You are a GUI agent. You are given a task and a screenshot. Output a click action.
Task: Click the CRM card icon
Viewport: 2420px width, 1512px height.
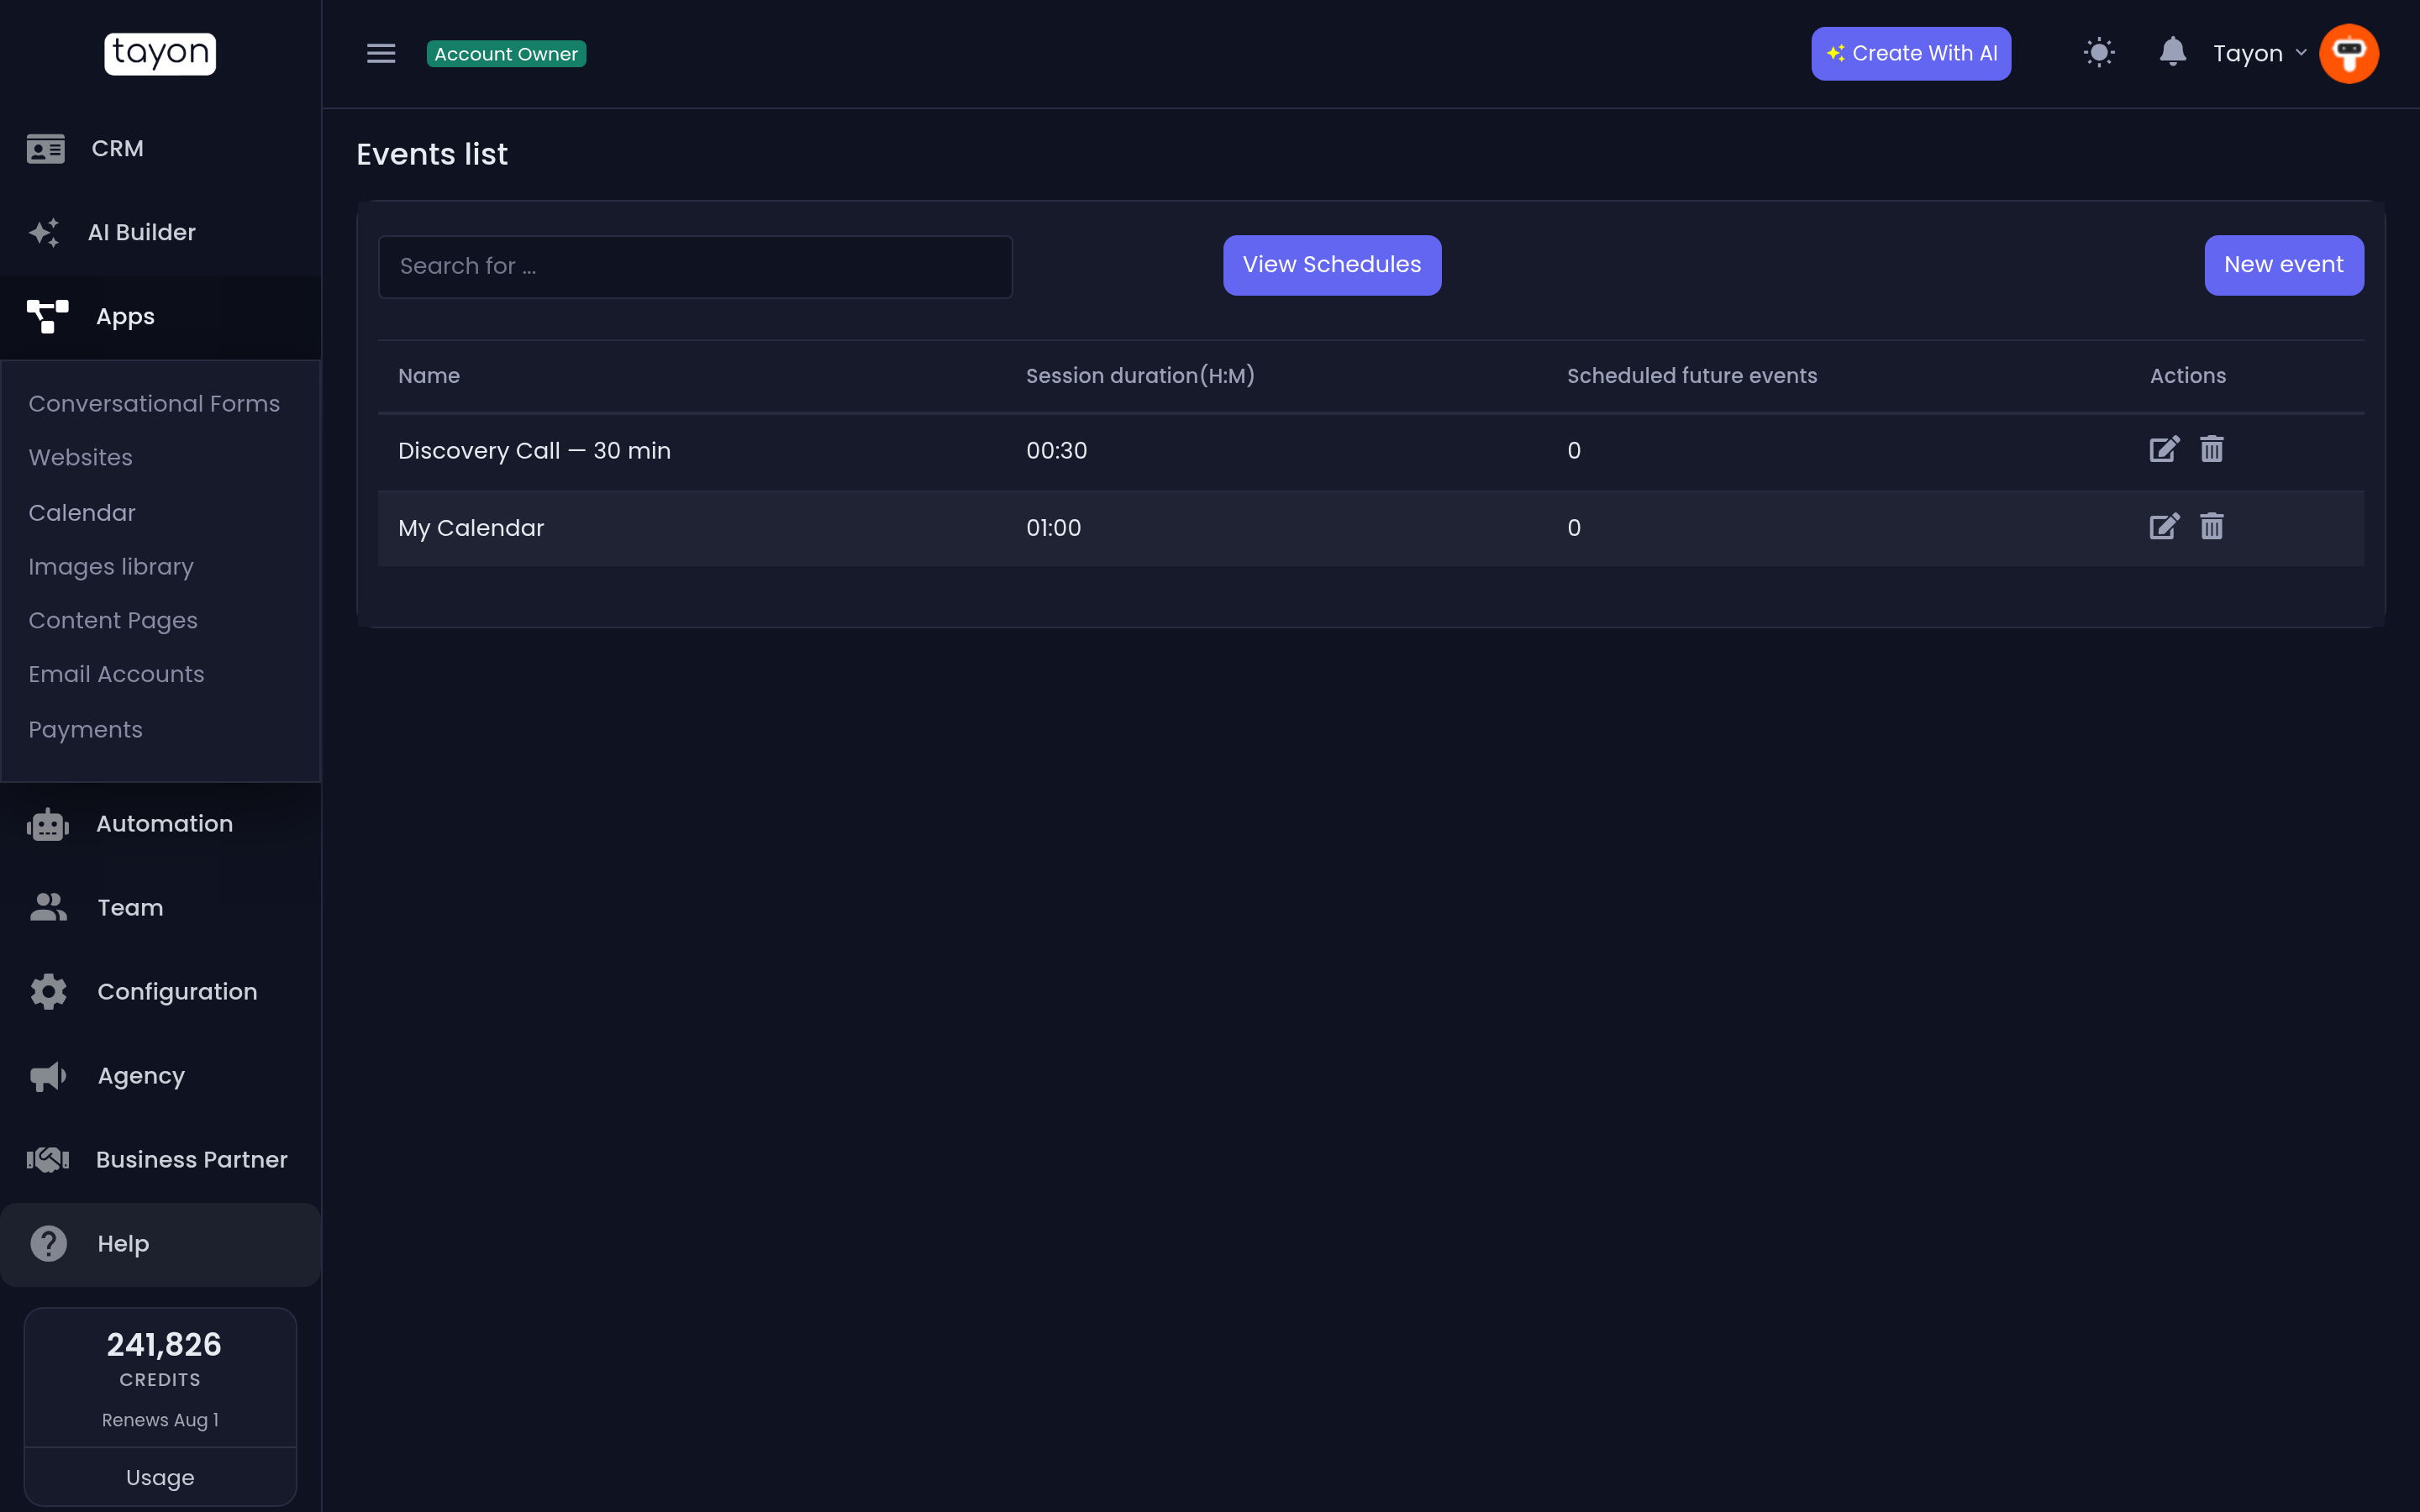coord(46,149)
